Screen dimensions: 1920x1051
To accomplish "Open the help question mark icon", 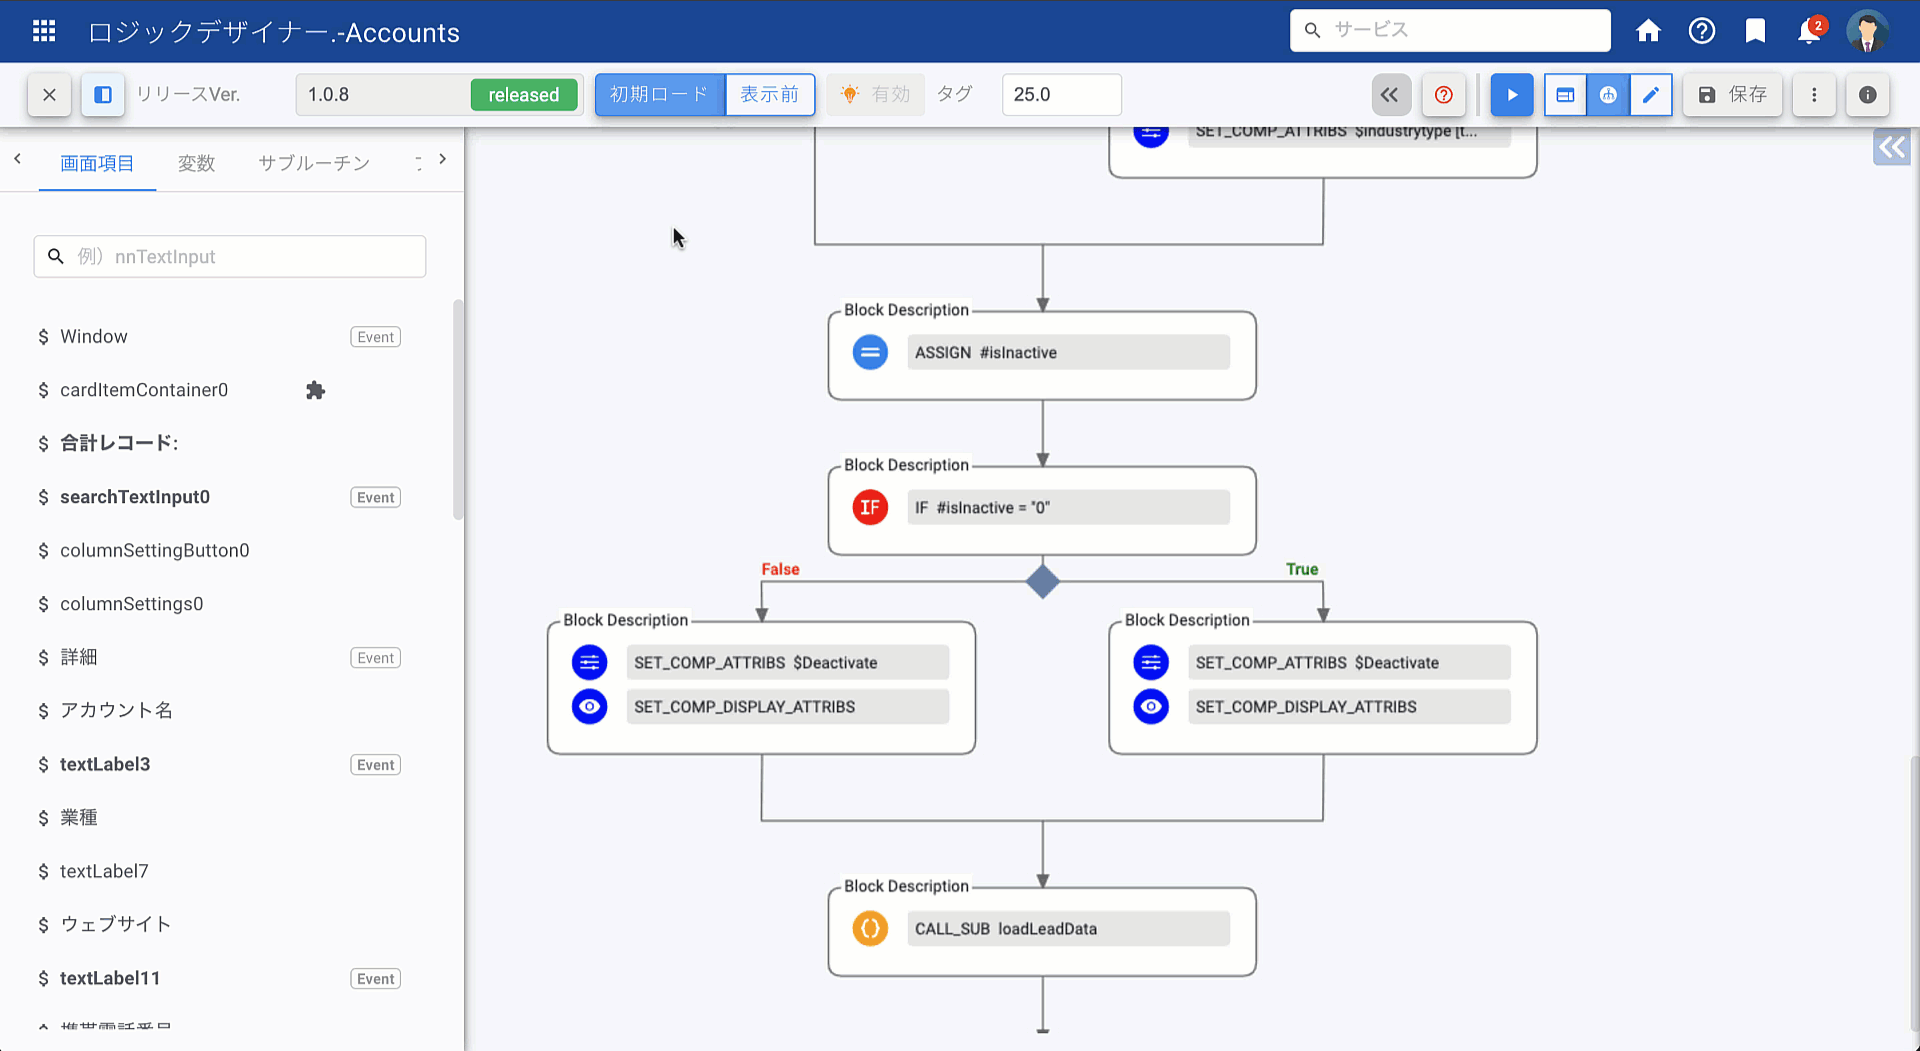I will click(1702, 31).
